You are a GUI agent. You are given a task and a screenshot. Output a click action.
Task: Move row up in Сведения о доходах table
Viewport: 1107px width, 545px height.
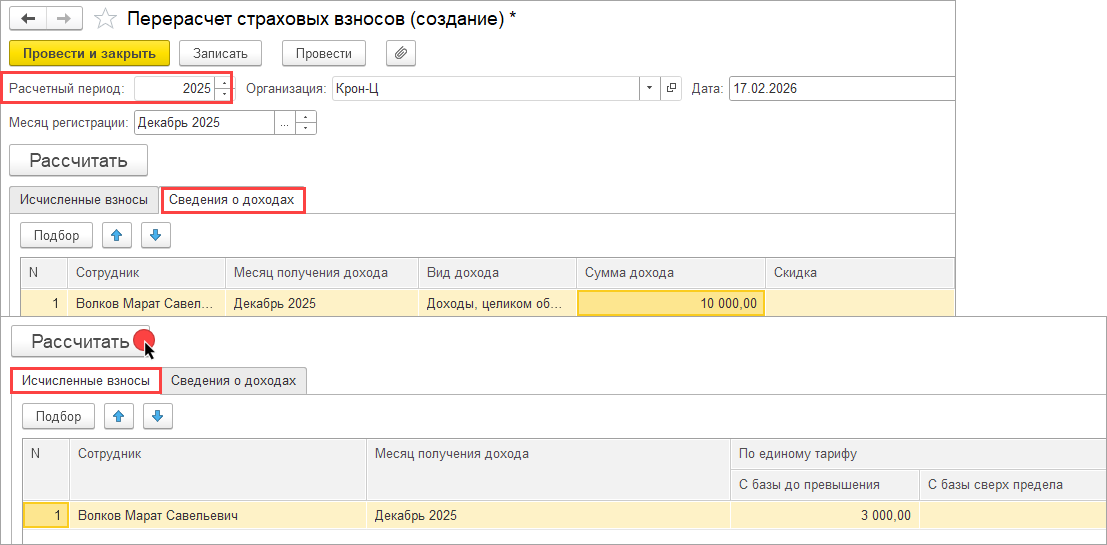coord(120,235)
